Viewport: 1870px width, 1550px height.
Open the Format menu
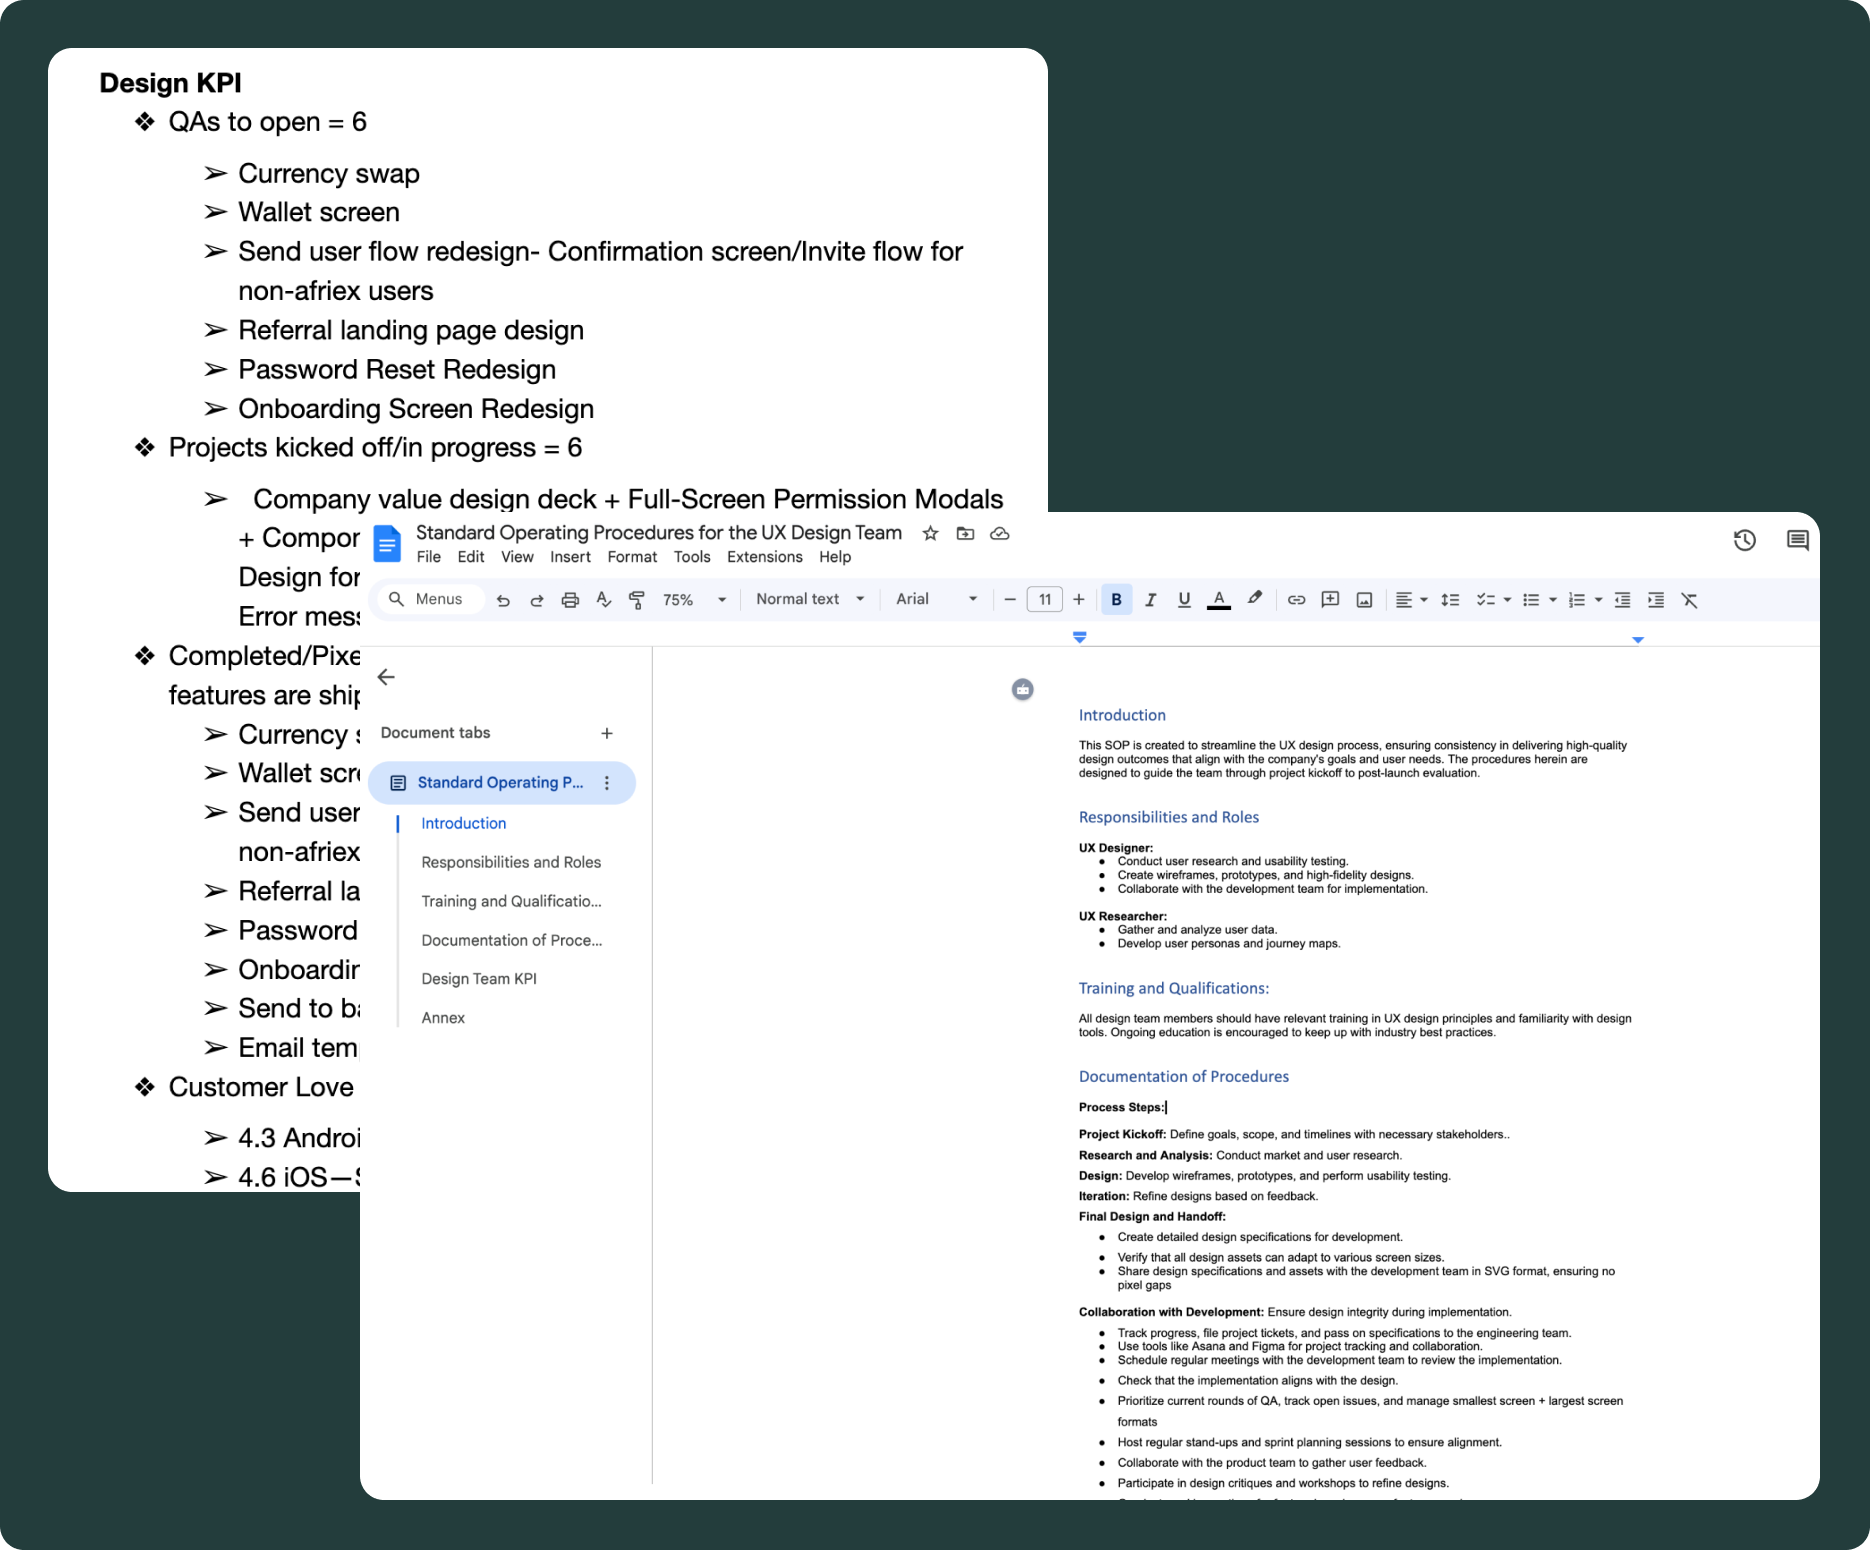click(632, 557)
